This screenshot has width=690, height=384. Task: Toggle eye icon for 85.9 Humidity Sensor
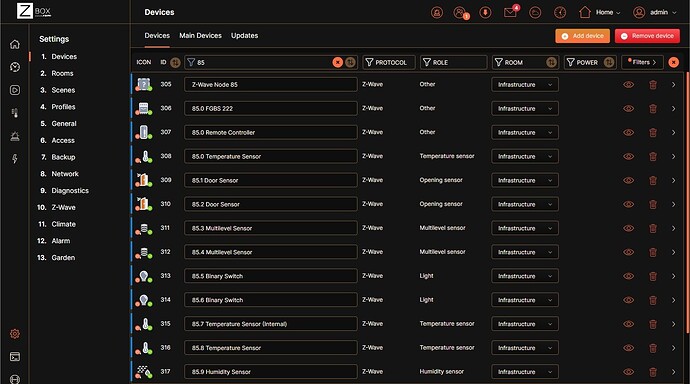629,372
